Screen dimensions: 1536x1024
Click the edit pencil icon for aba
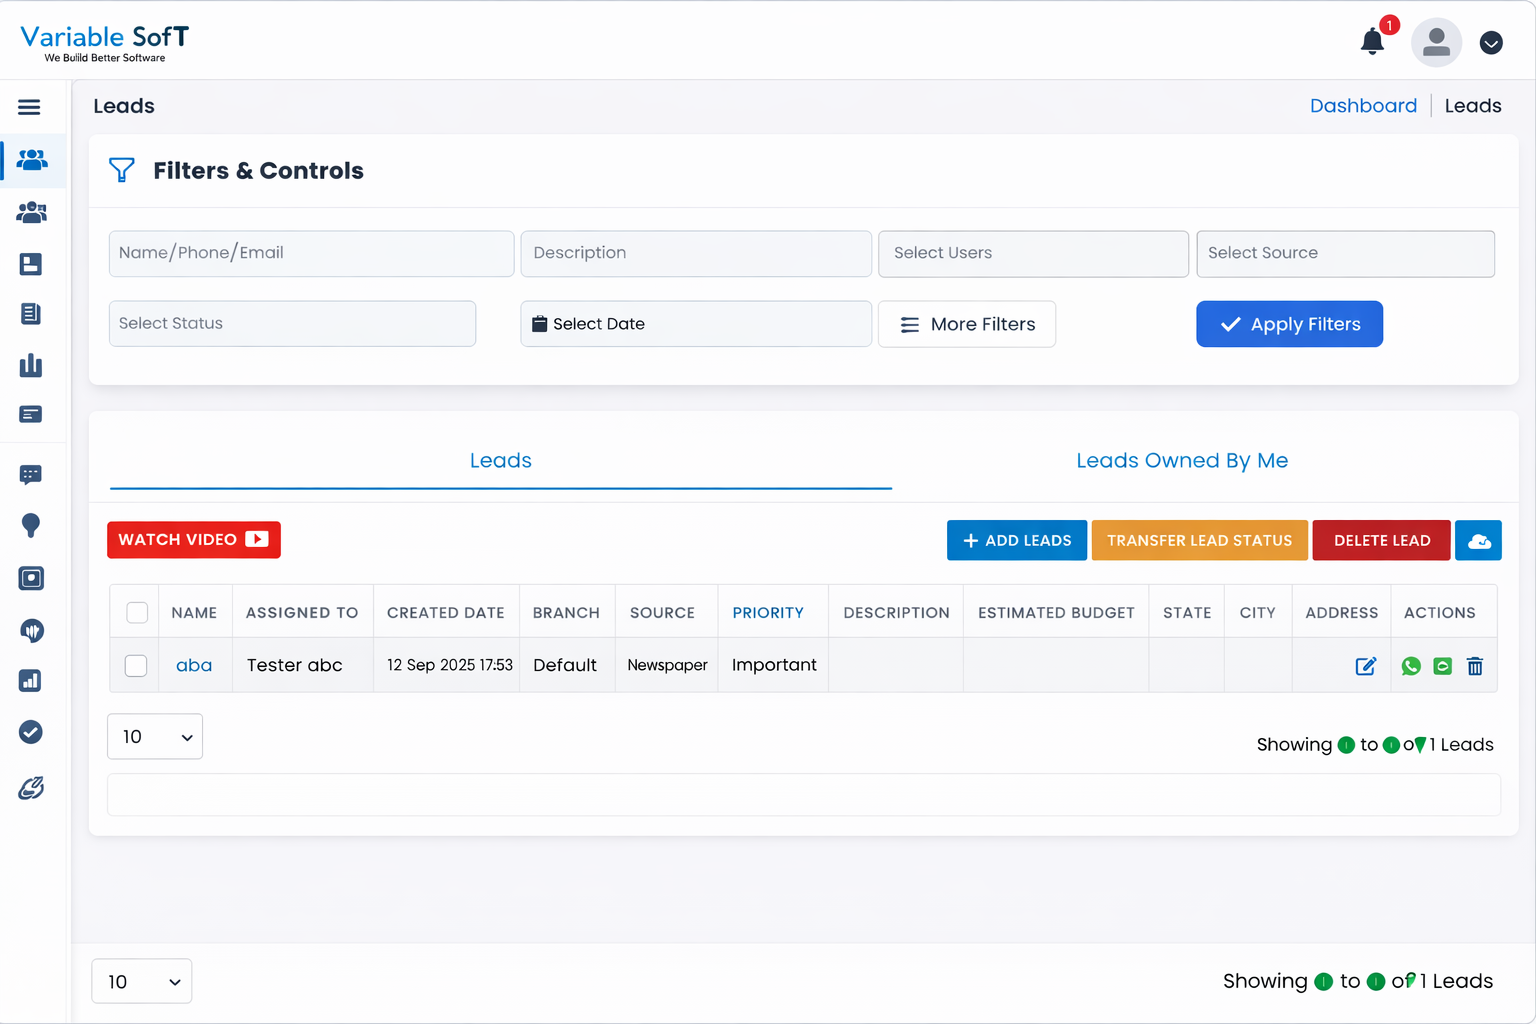(x=1365, y=666)
